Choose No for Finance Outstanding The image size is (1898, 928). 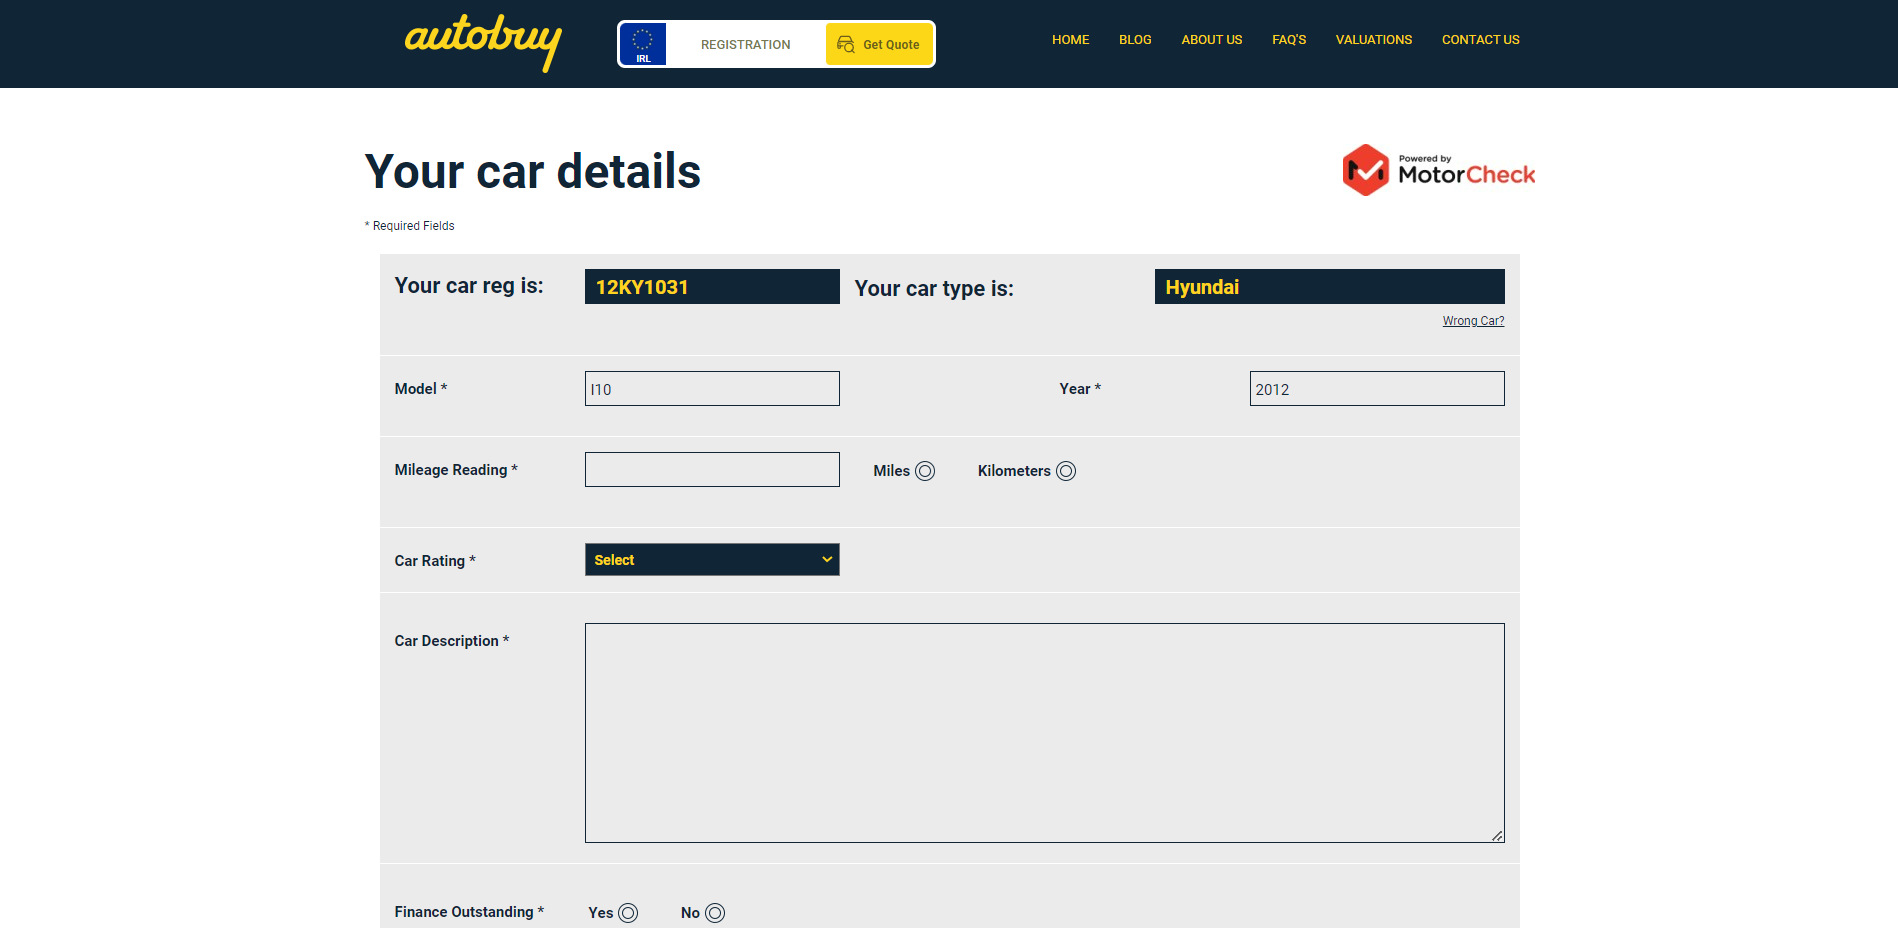click(x=715, y=913)
